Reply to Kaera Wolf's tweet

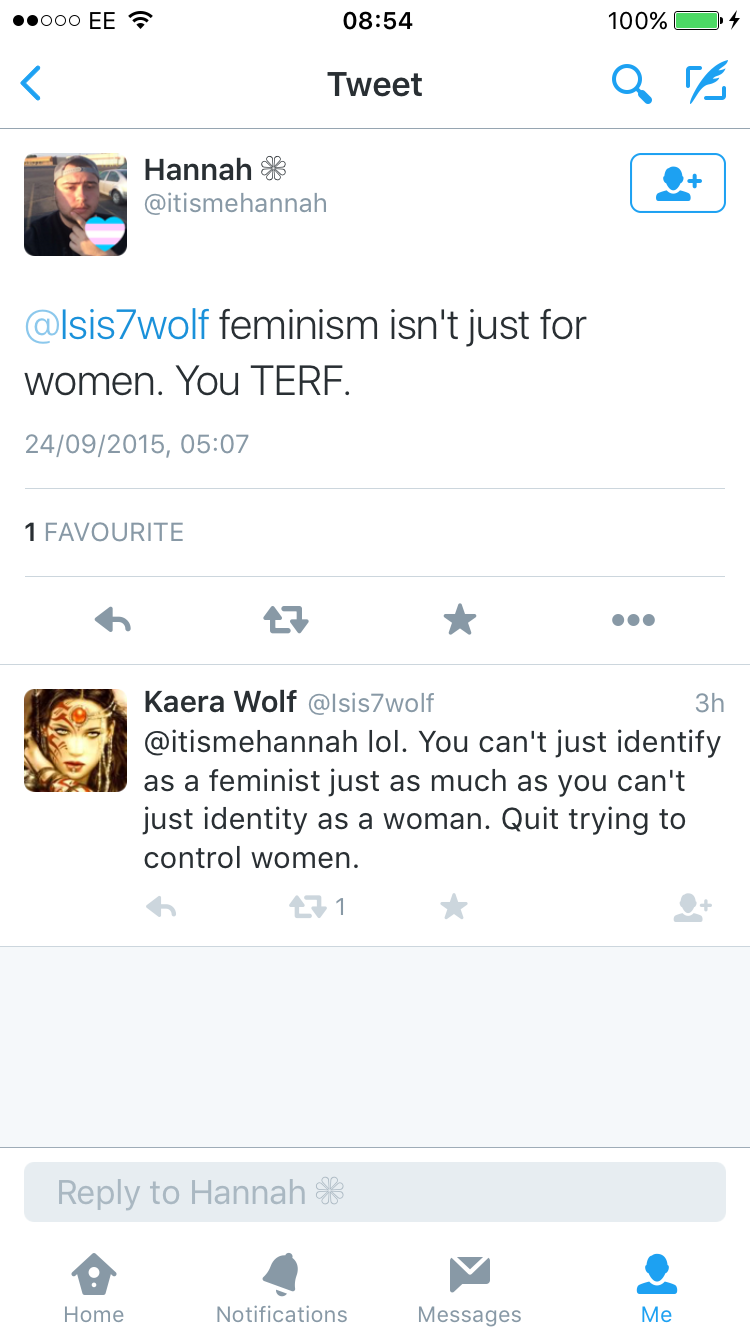coord(161,907)
